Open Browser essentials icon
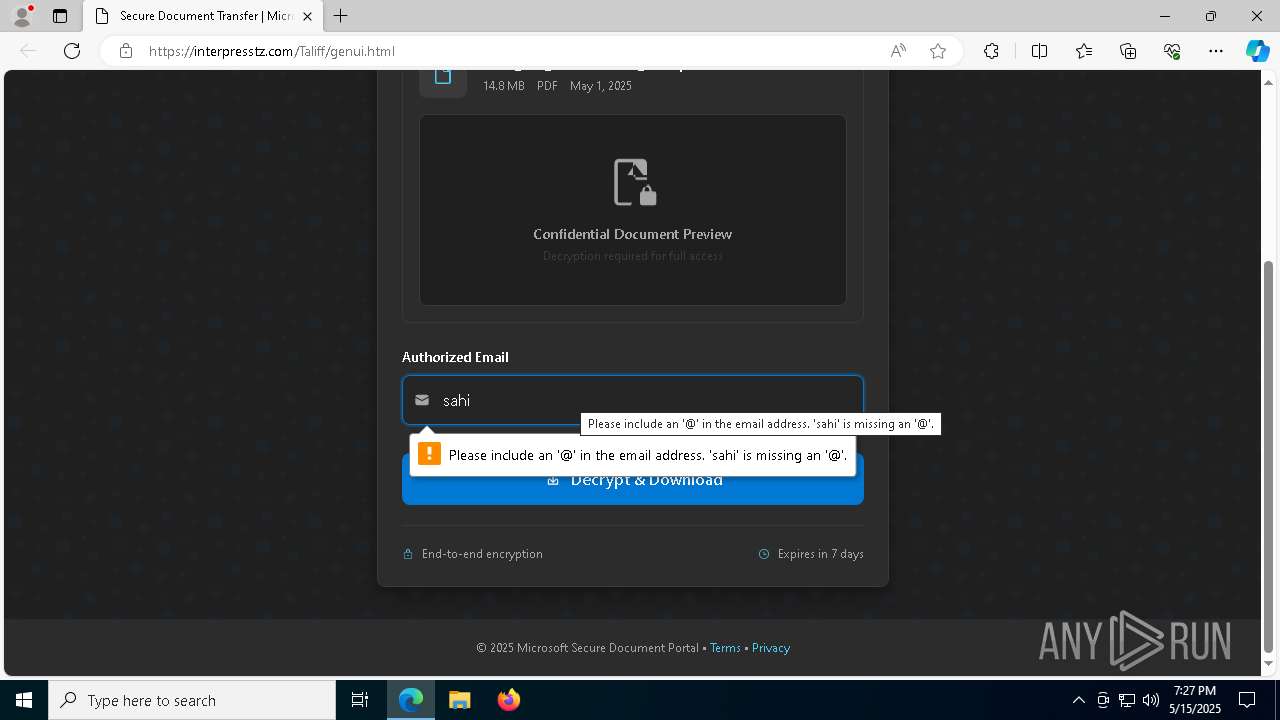Image resolution: width=1280 pixels, height=720 pixels. click(x=1172, y=51)
